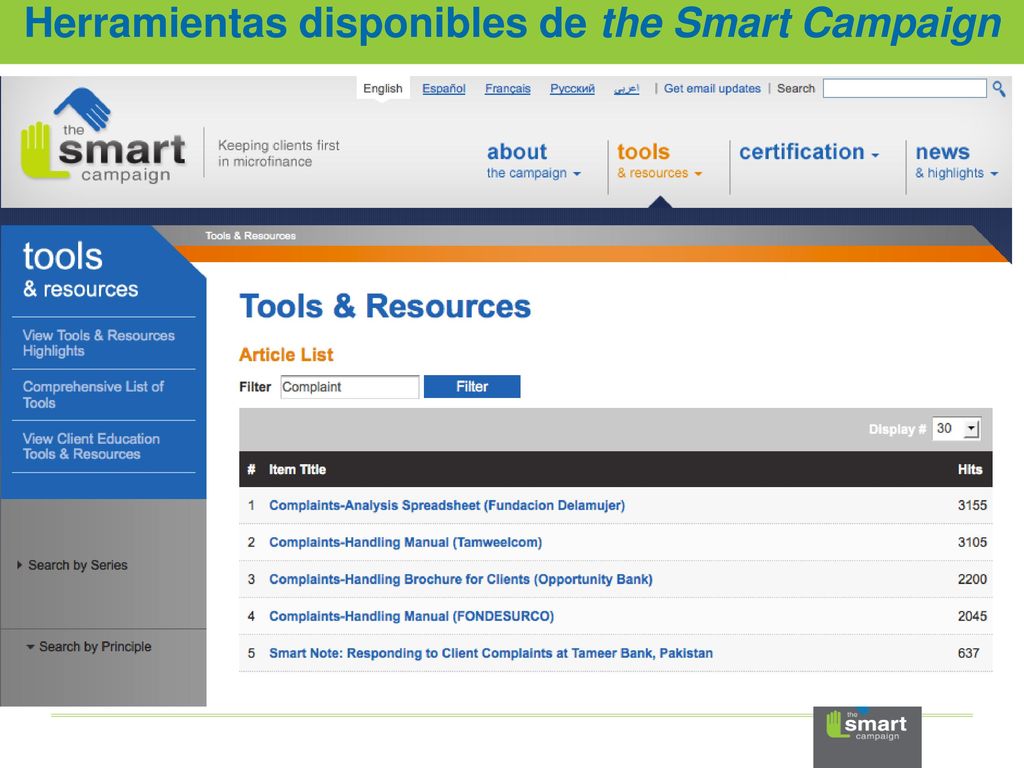Click the blue Filter button

(x=472, y=387)
